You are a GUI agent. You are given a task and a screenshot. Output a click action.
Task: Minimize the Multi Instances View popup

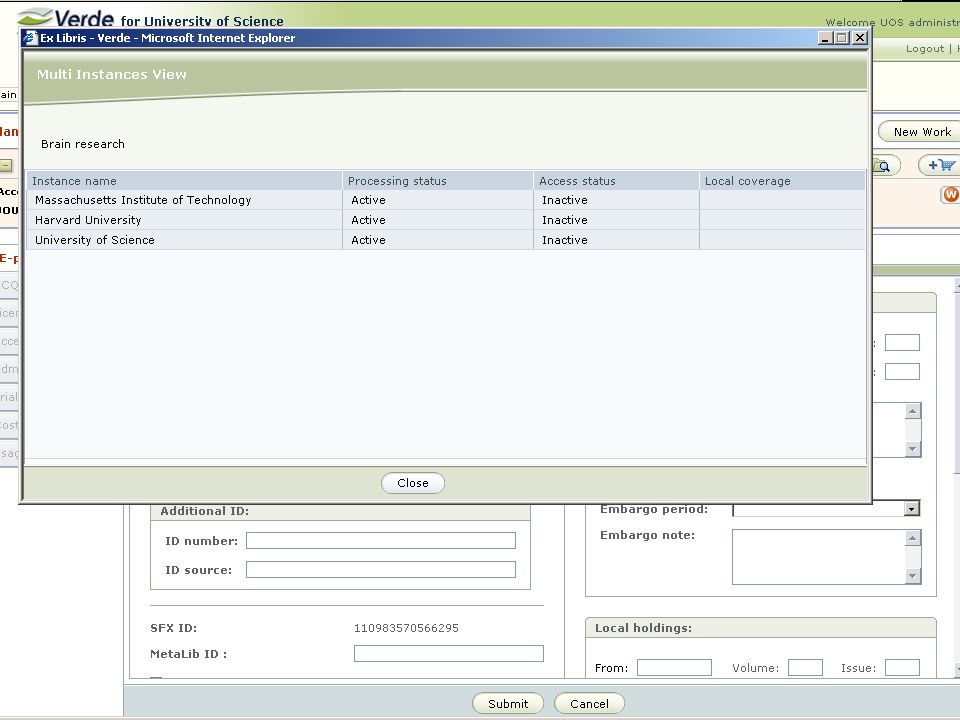[825, 38]
